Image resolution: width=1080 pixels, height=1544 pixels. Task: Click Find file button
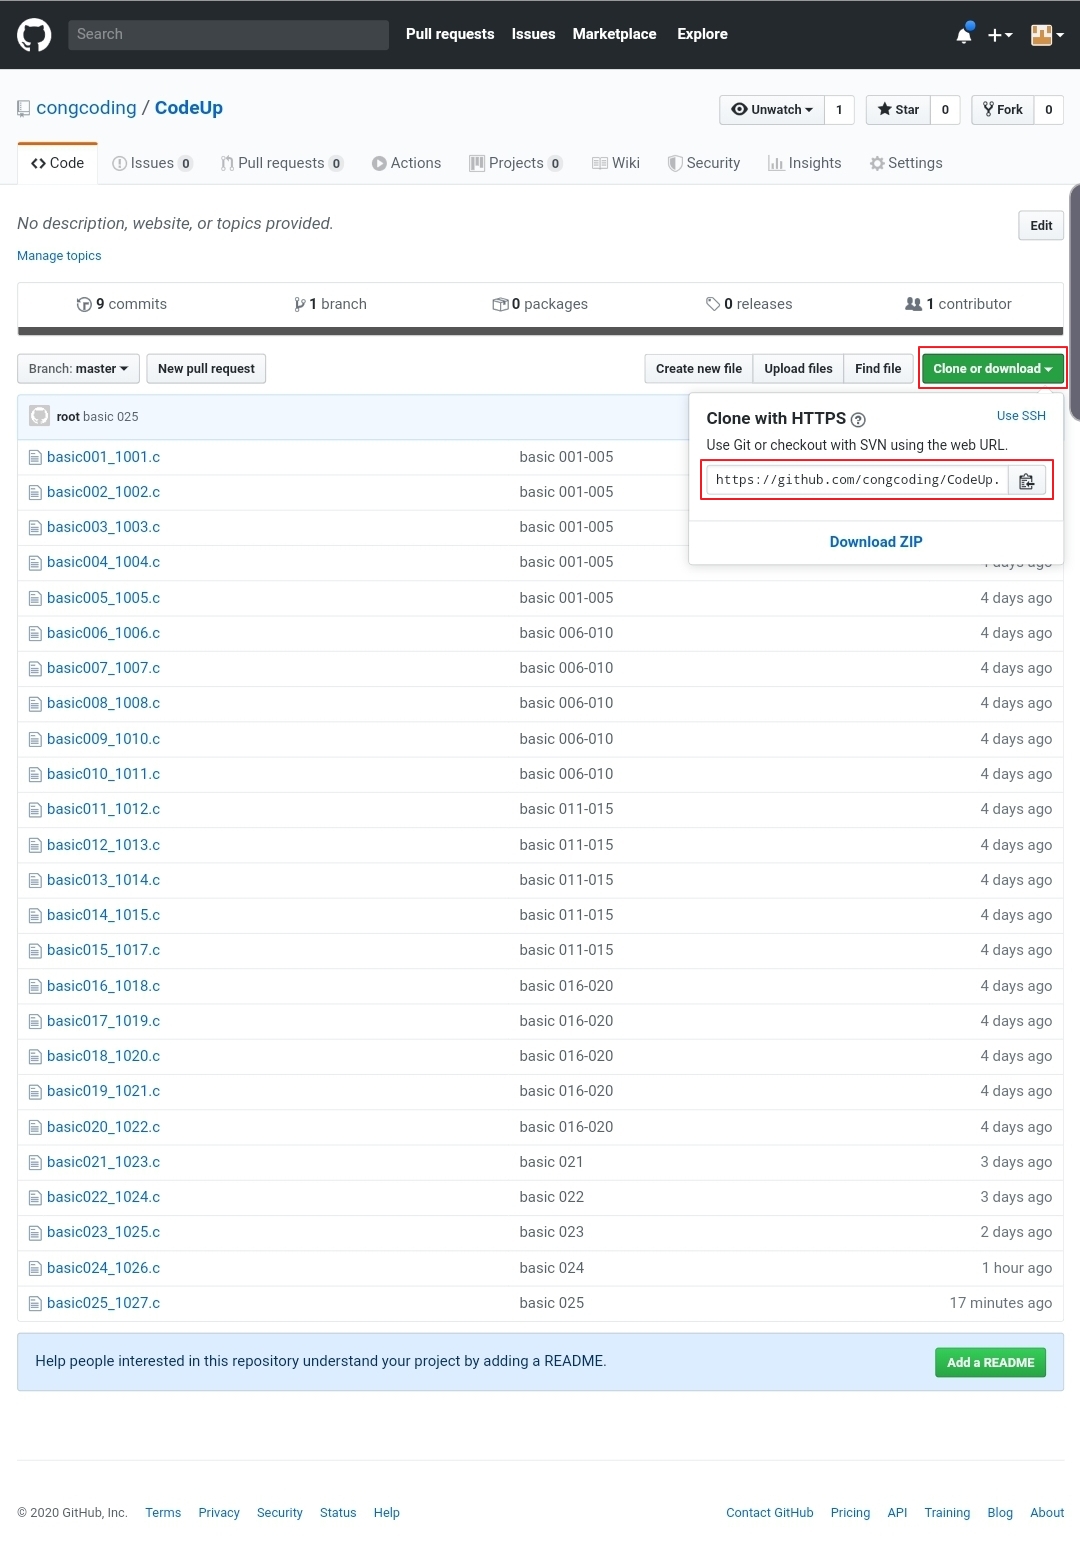[878, 369]
